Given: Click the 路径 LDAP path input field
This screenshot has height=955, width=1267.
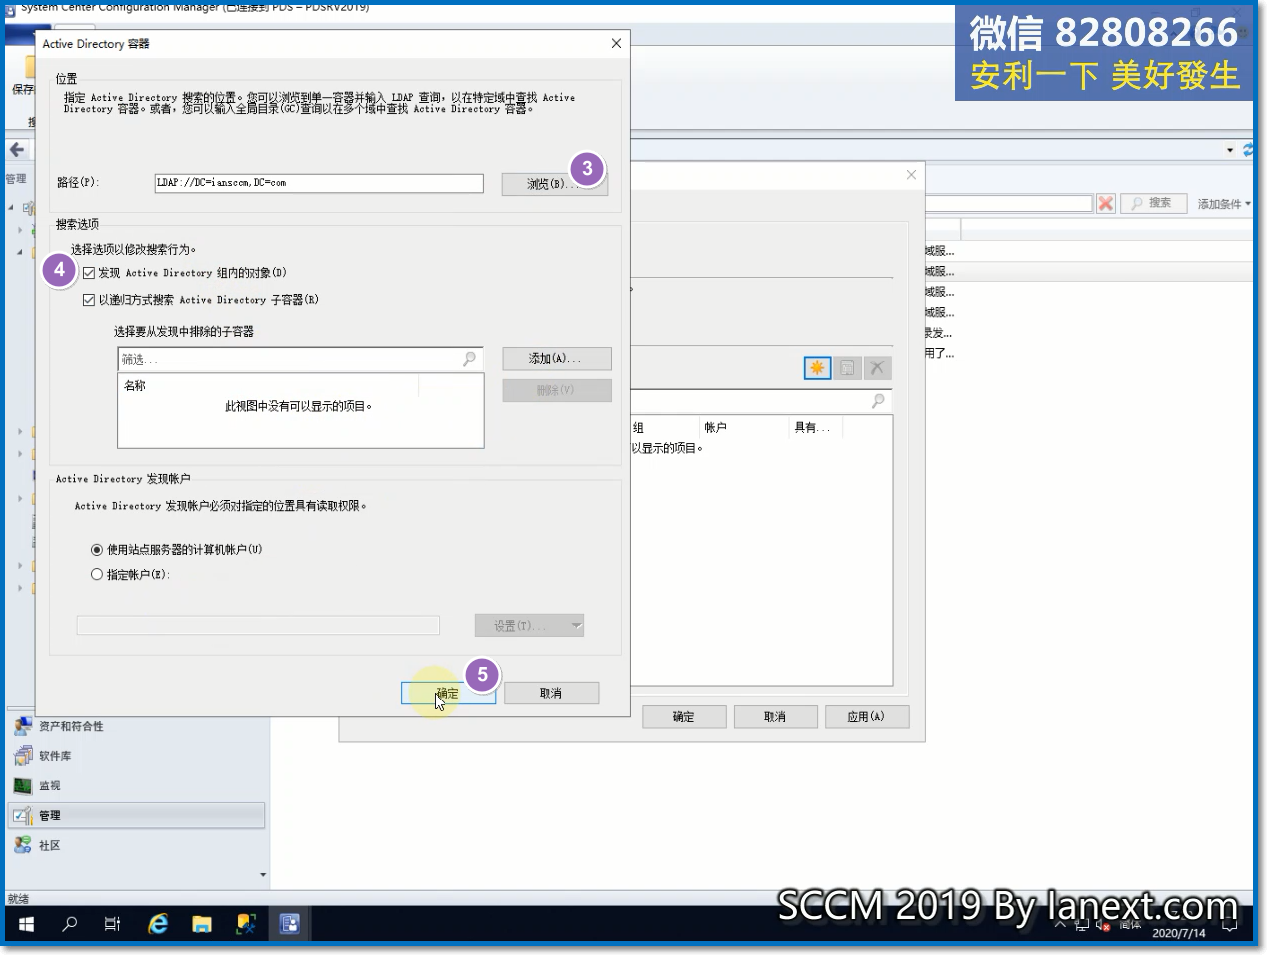Looking at the screenshot, I should (x=319, y=183).
